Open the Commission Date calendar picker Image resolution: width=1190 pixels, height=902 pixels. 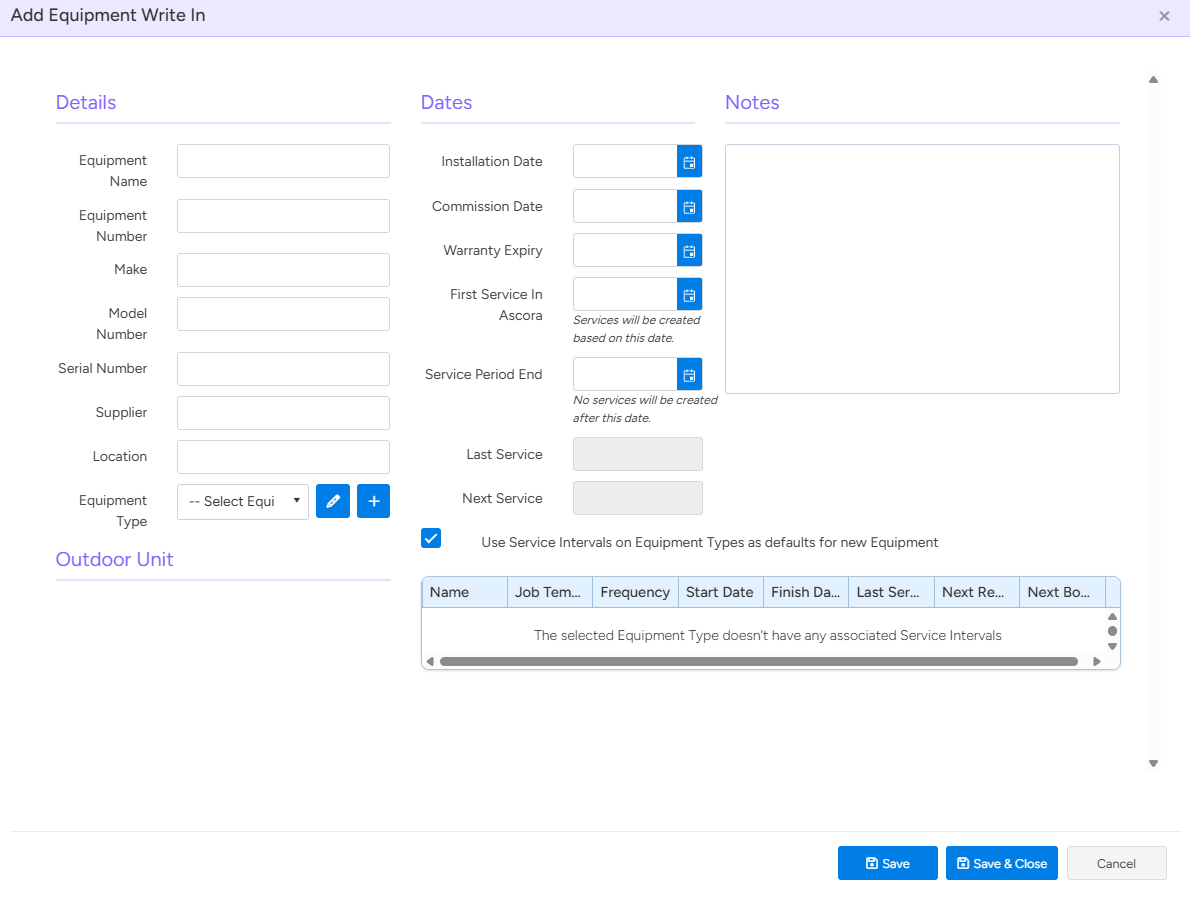(x=689, y=207)
